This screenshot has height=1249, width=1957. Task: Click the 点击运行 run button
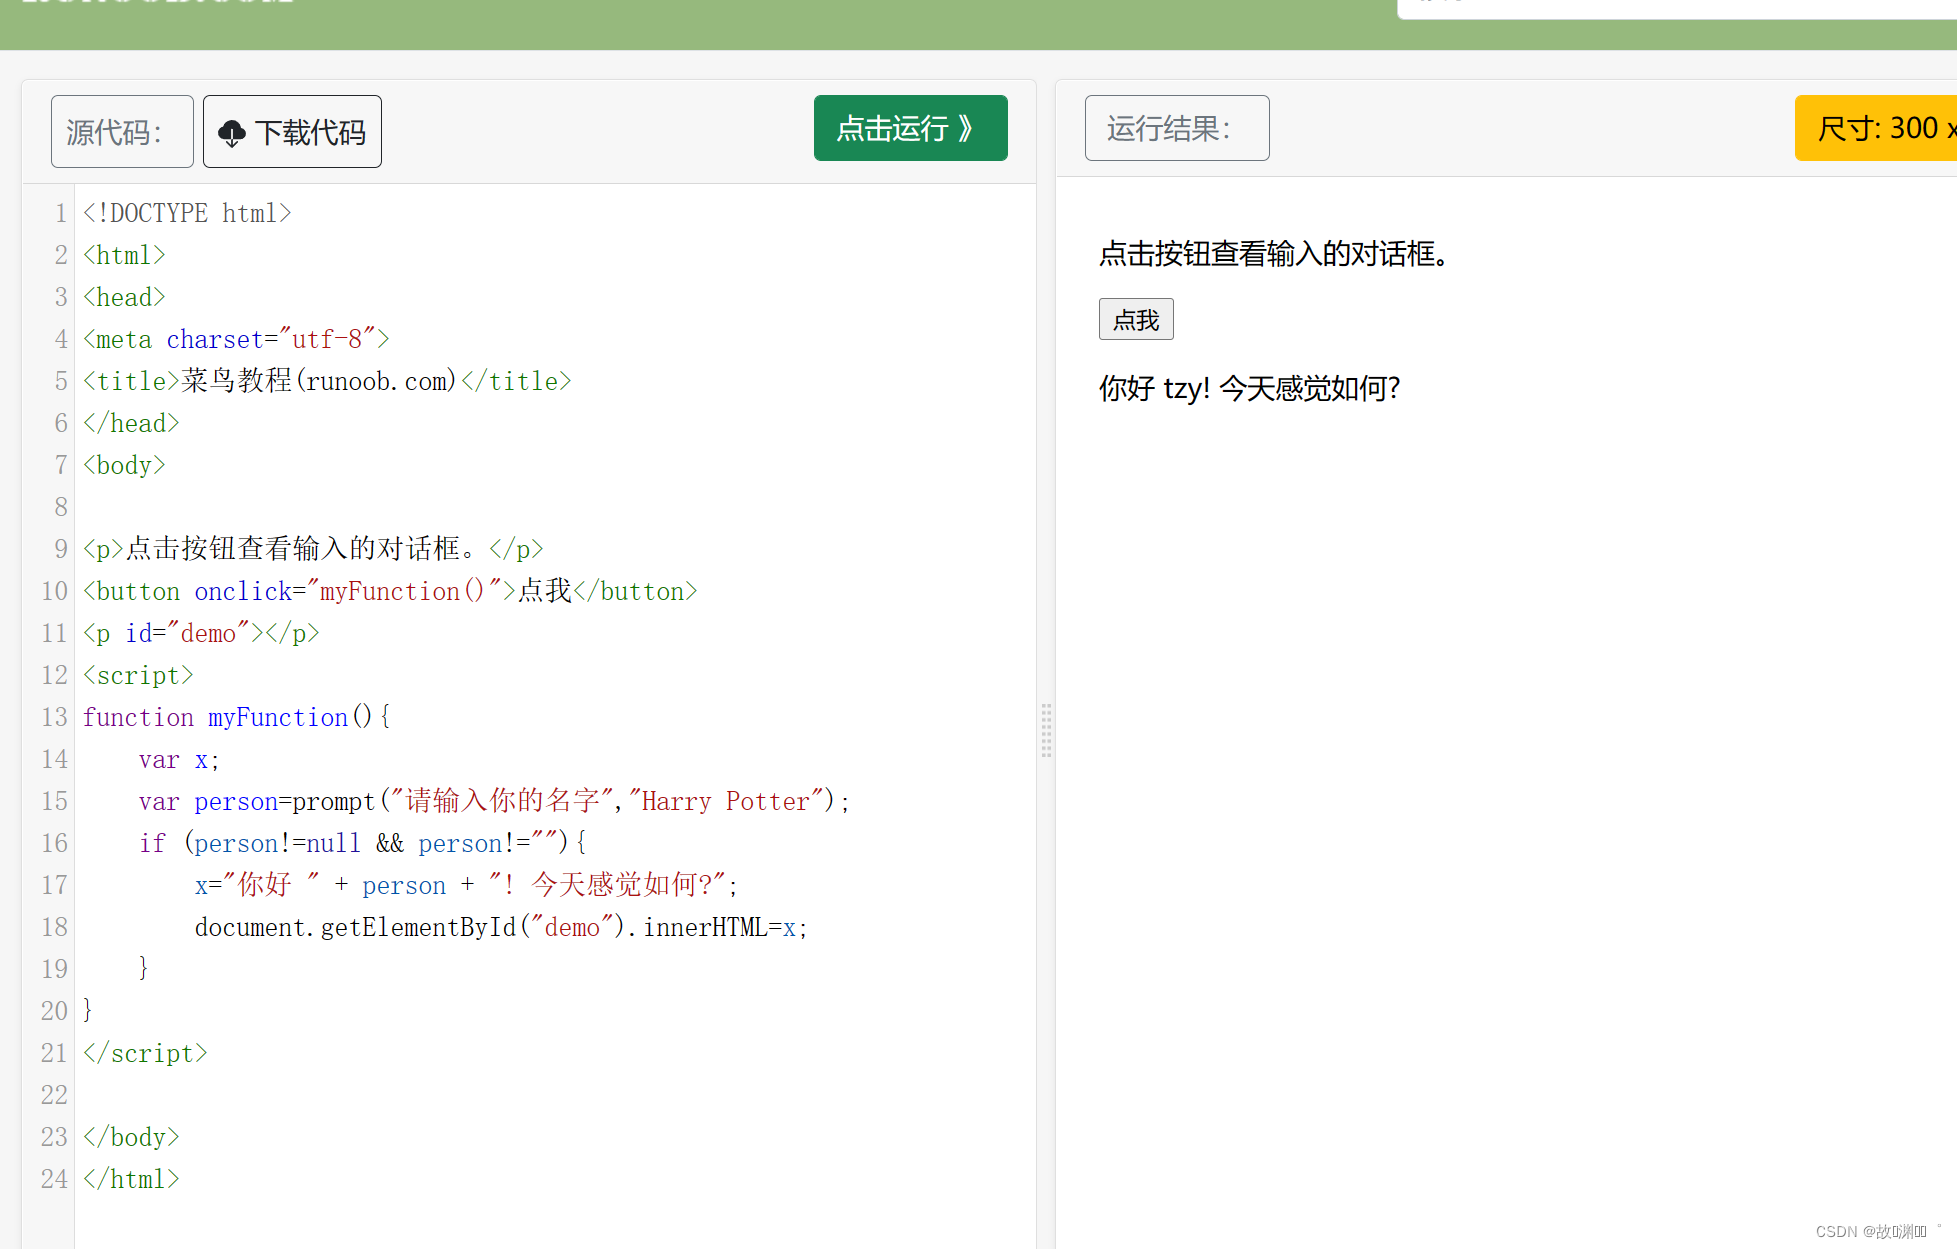tap(910, 128)
